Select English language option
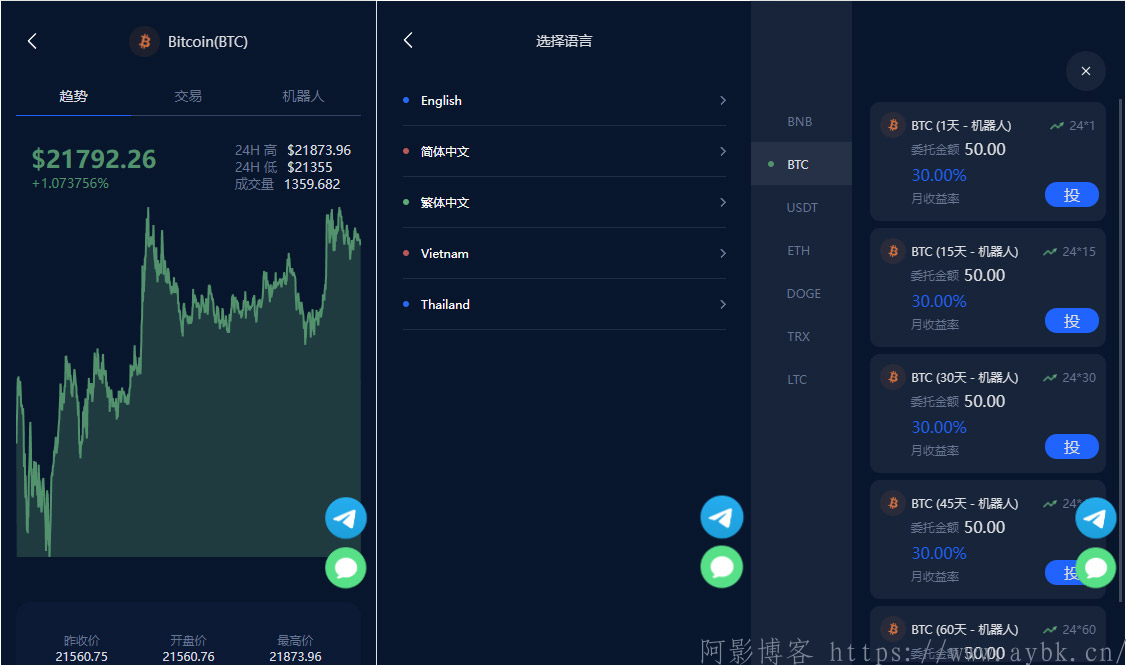Image resolution: width=1127 pixels, height=665 pixels. 564,100
